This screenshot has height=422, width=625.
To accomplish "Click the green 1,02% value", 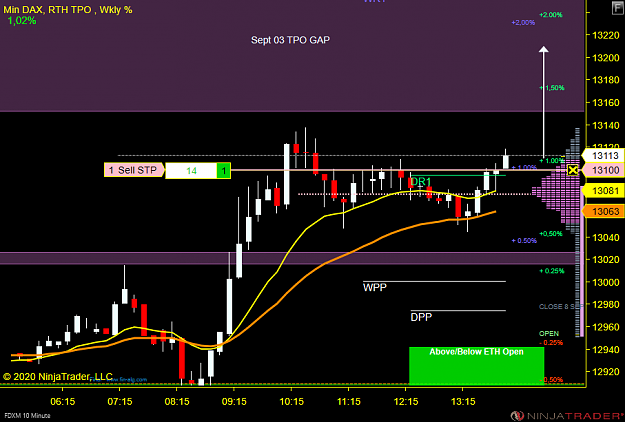I will pos(22,21).
